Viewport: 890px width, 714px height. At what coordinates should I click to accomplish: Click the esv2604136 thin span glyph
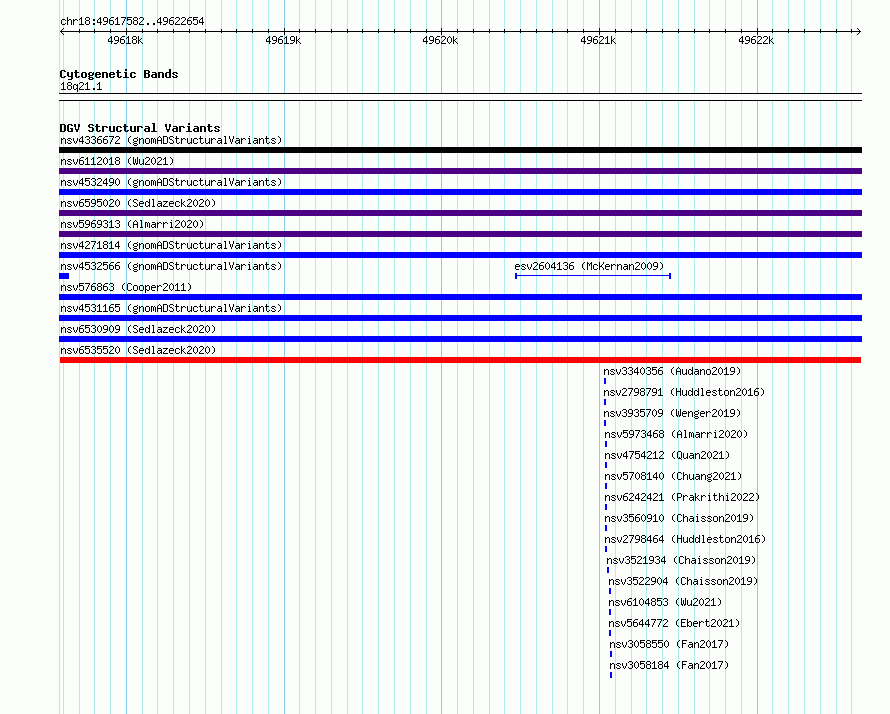click(593, 276)
